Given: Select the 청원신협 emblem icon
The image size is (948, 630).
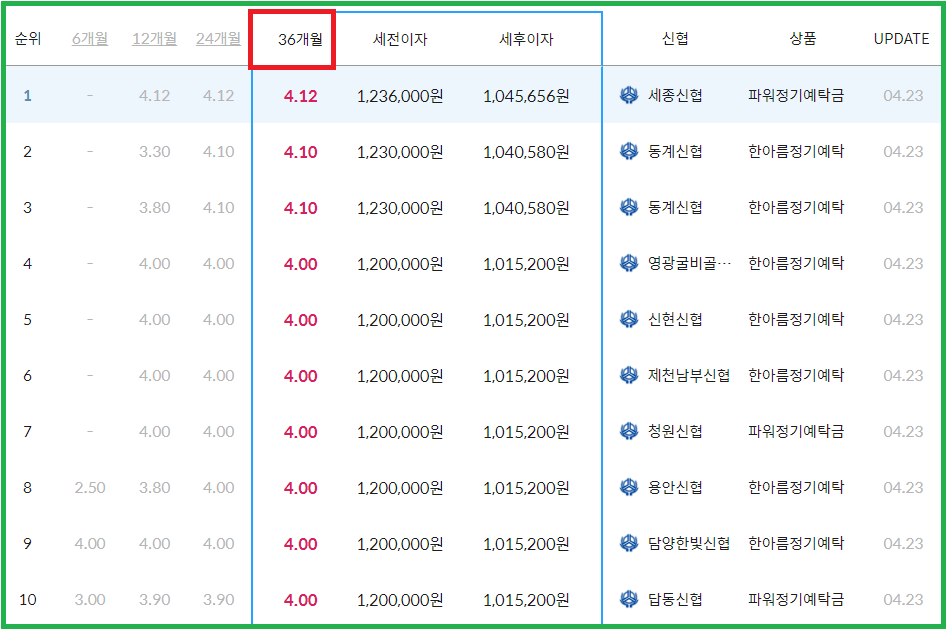Looking at the screenshot, I should coord(631,430).
